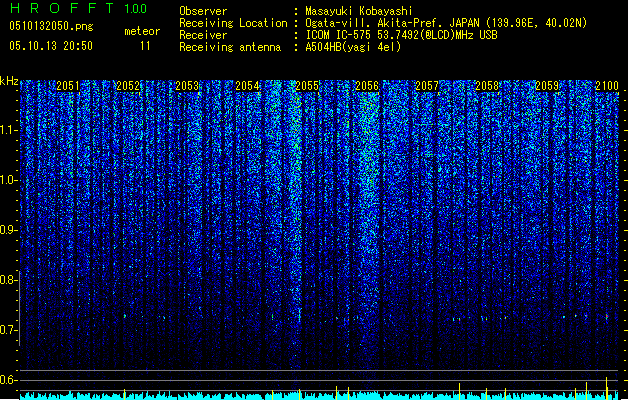Image resolution: width=629 pixels, height=400 pixels.
Task: Click the Observer field label
Action: click(x=203, y=11)
